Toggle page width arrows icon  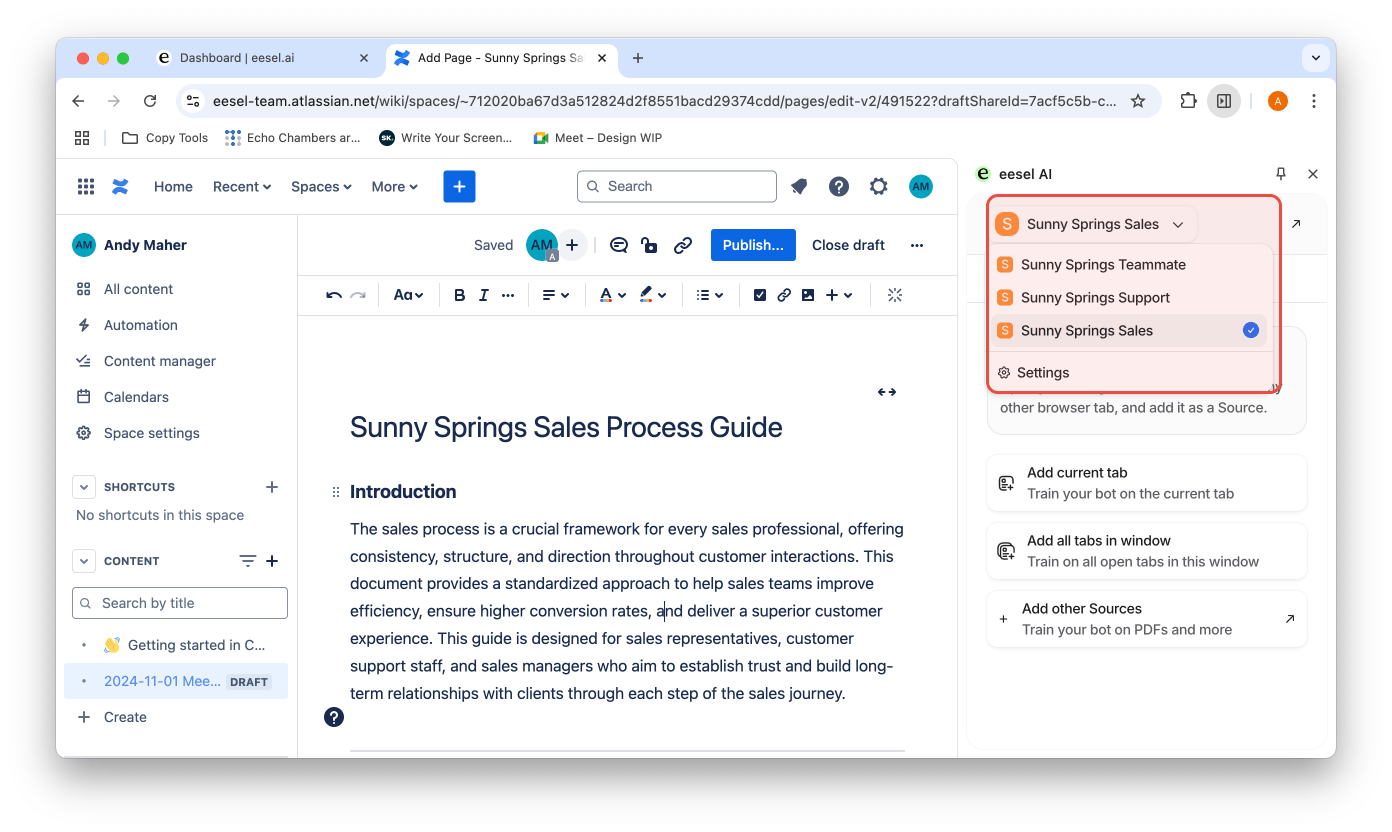(x=887, y=392)
